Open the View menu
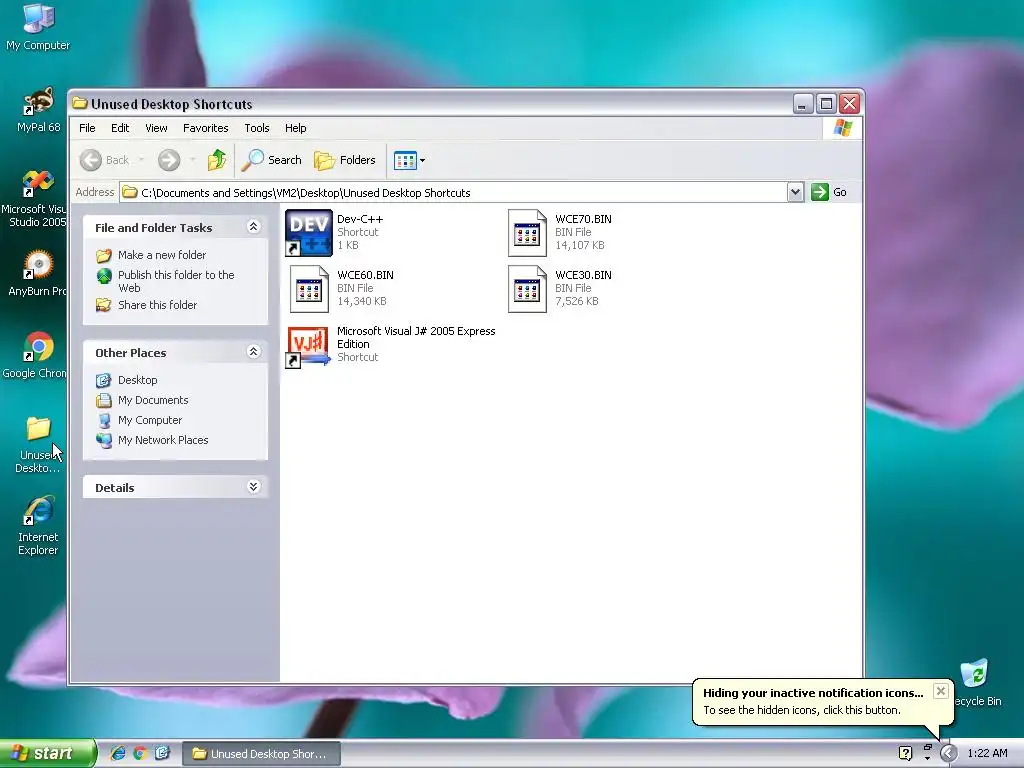Screen dimensions: 1024x768 coord(156,128)
